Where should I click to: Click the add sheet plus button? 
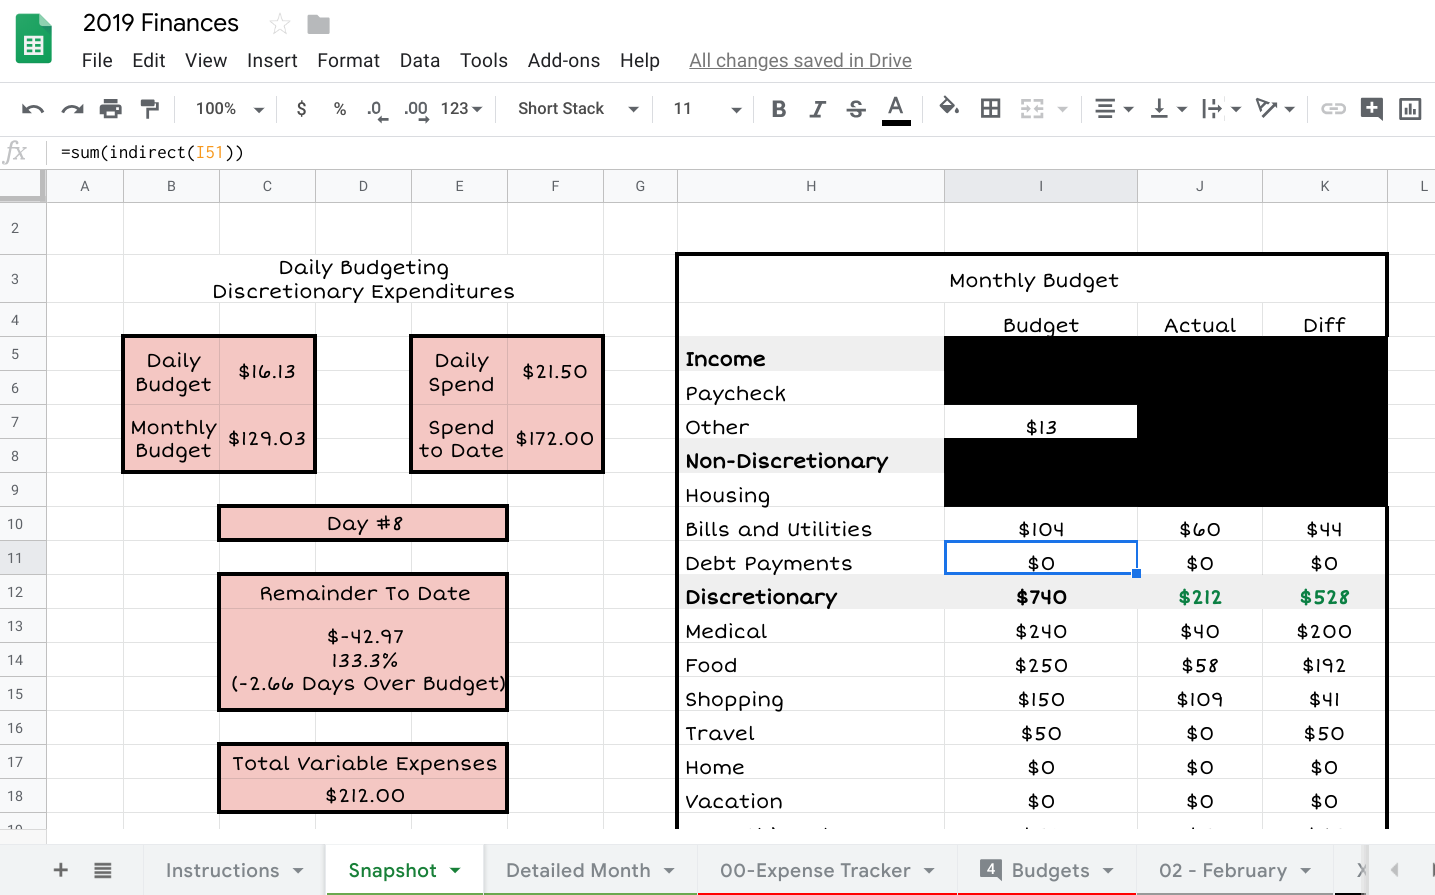[61, 870]
